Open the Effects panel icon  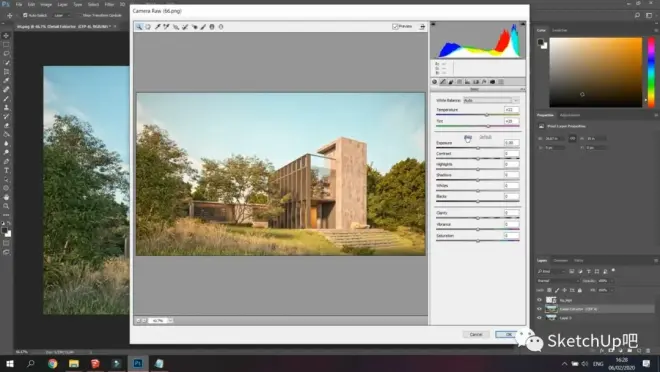tap(484, 82)
